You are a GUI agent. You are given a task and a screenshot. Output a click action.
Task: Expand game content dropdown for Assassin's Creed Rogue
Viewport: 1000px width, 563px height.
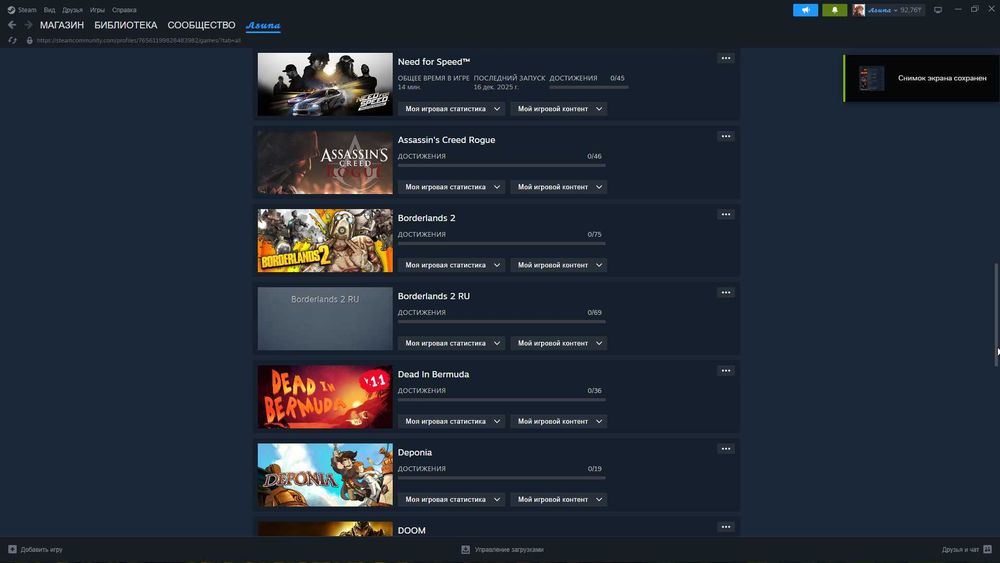pos(559,187)
